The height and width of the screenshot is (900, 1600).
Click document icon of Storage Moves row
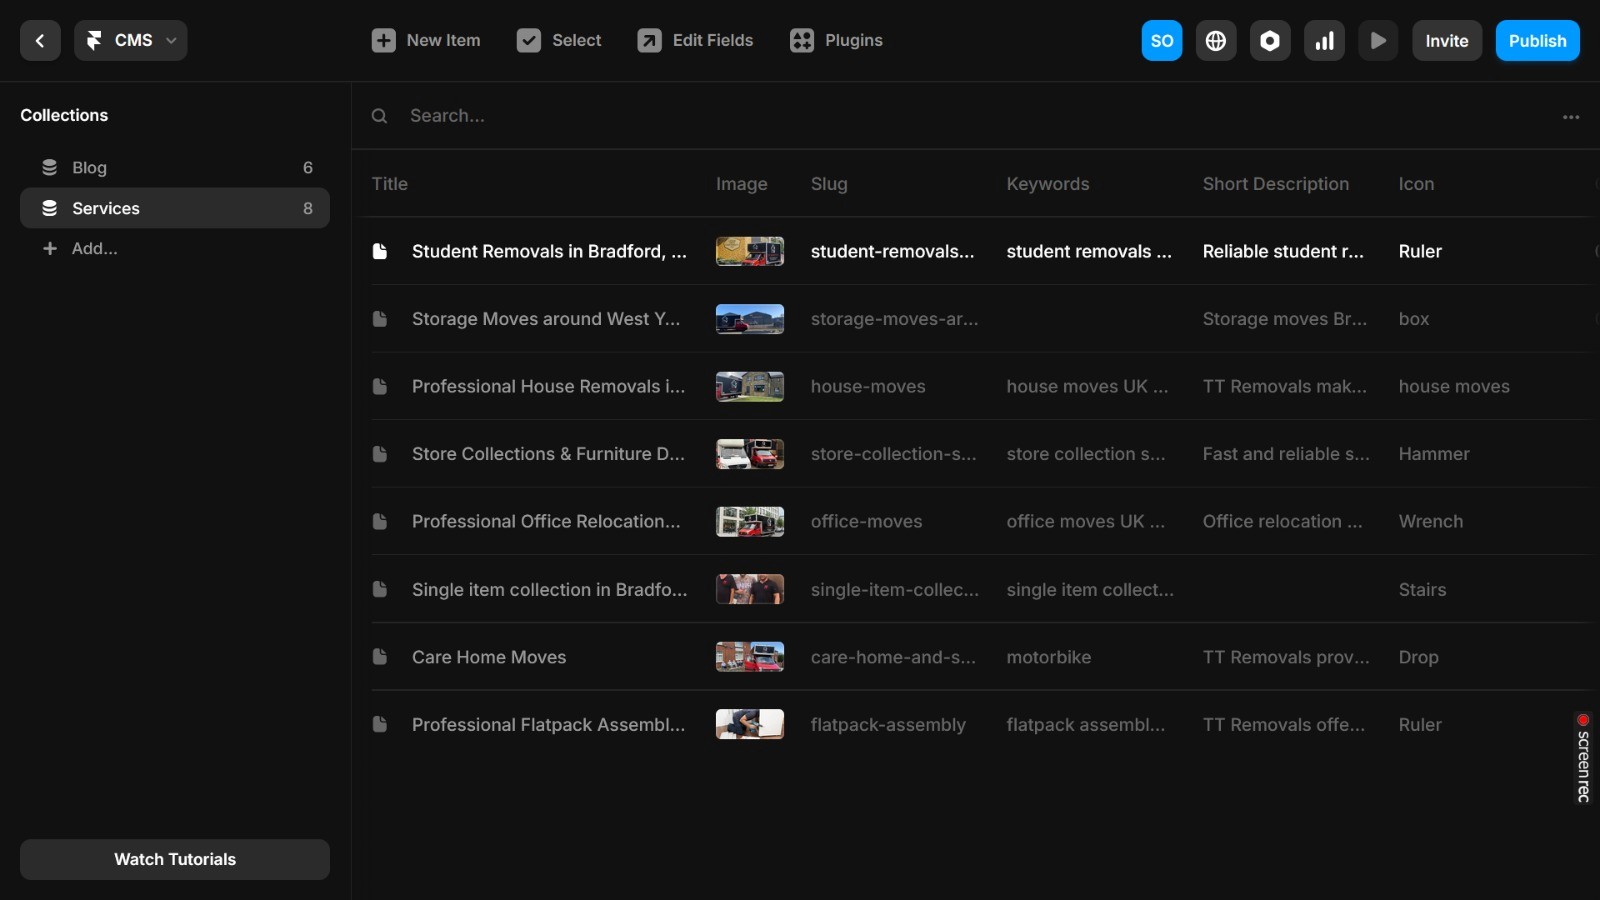coord(380,319)
